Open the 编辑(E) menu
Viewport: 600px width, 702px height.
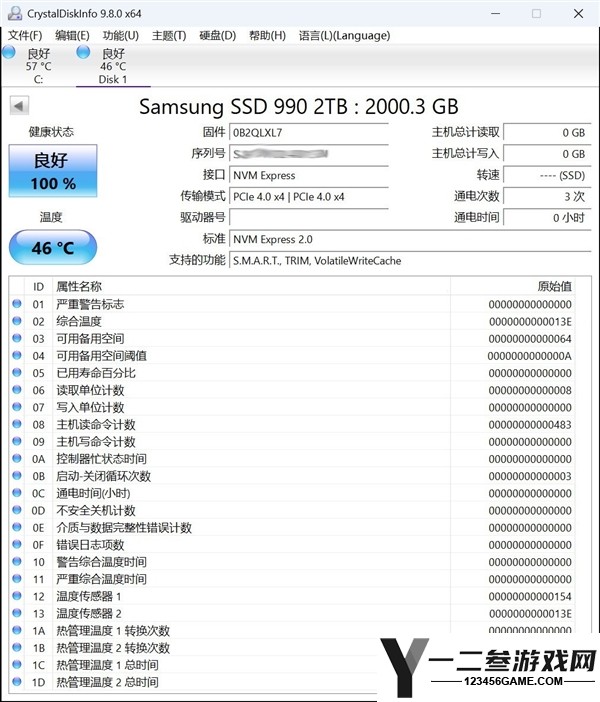point(72,35)
